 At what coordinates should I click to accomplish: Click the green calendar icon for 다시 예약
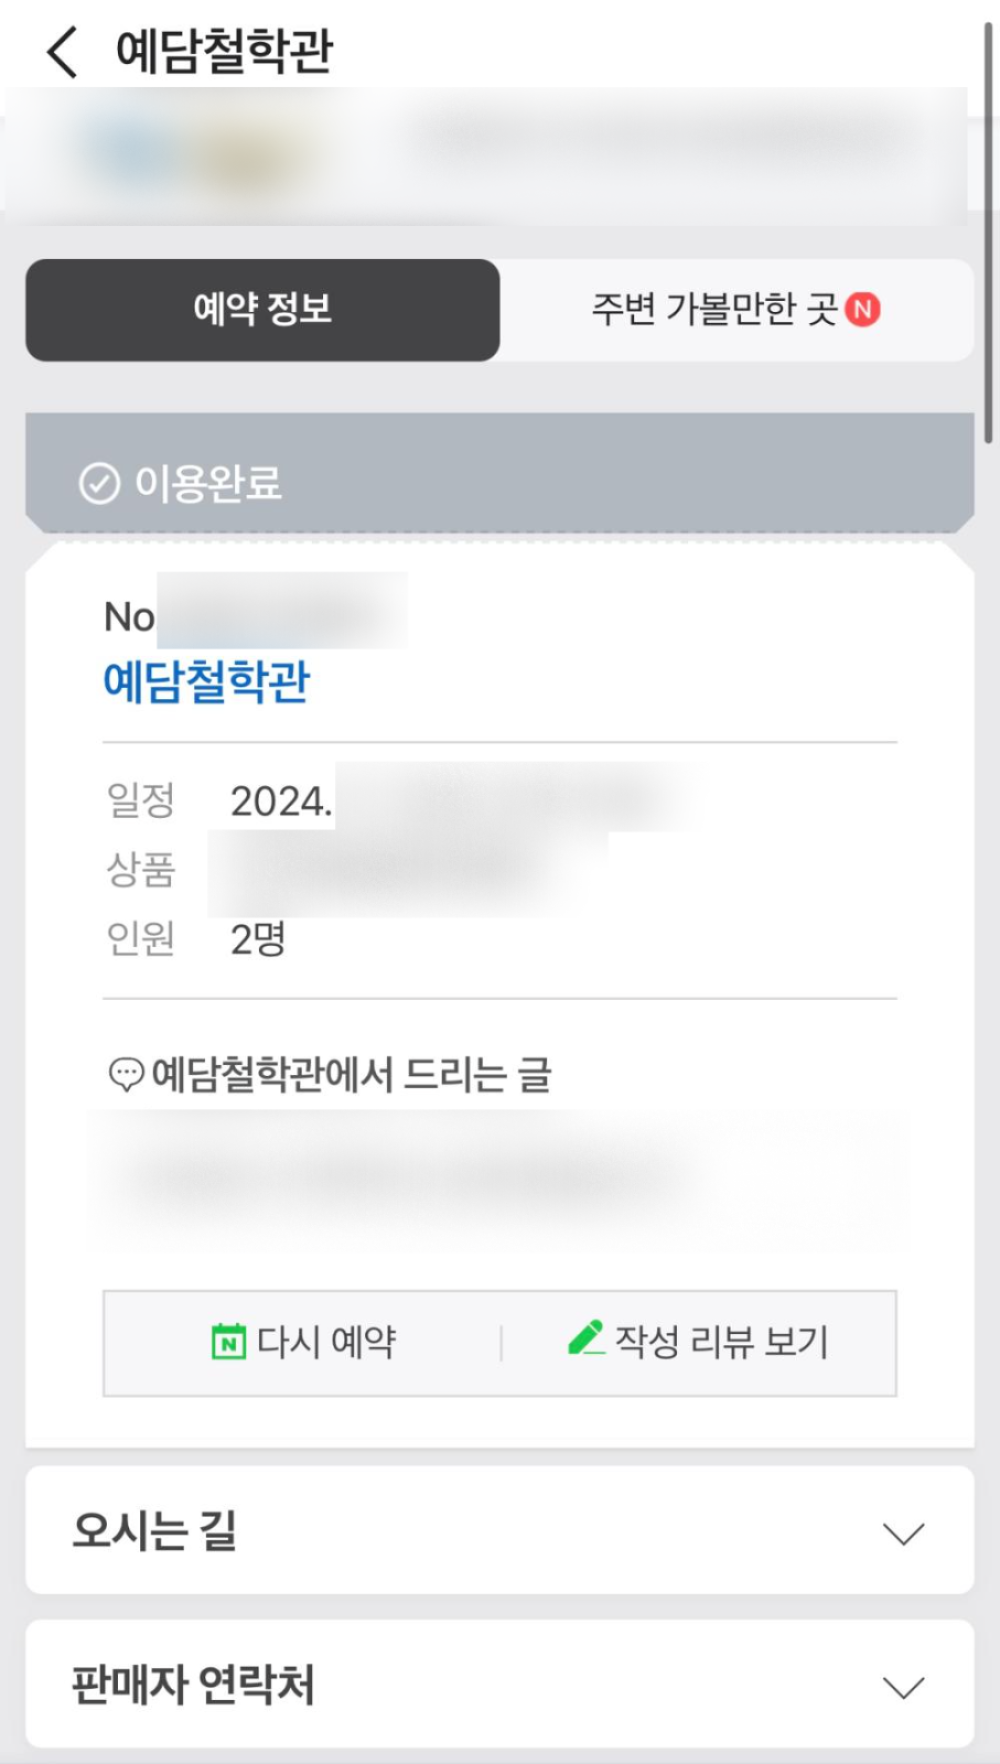229,1341
